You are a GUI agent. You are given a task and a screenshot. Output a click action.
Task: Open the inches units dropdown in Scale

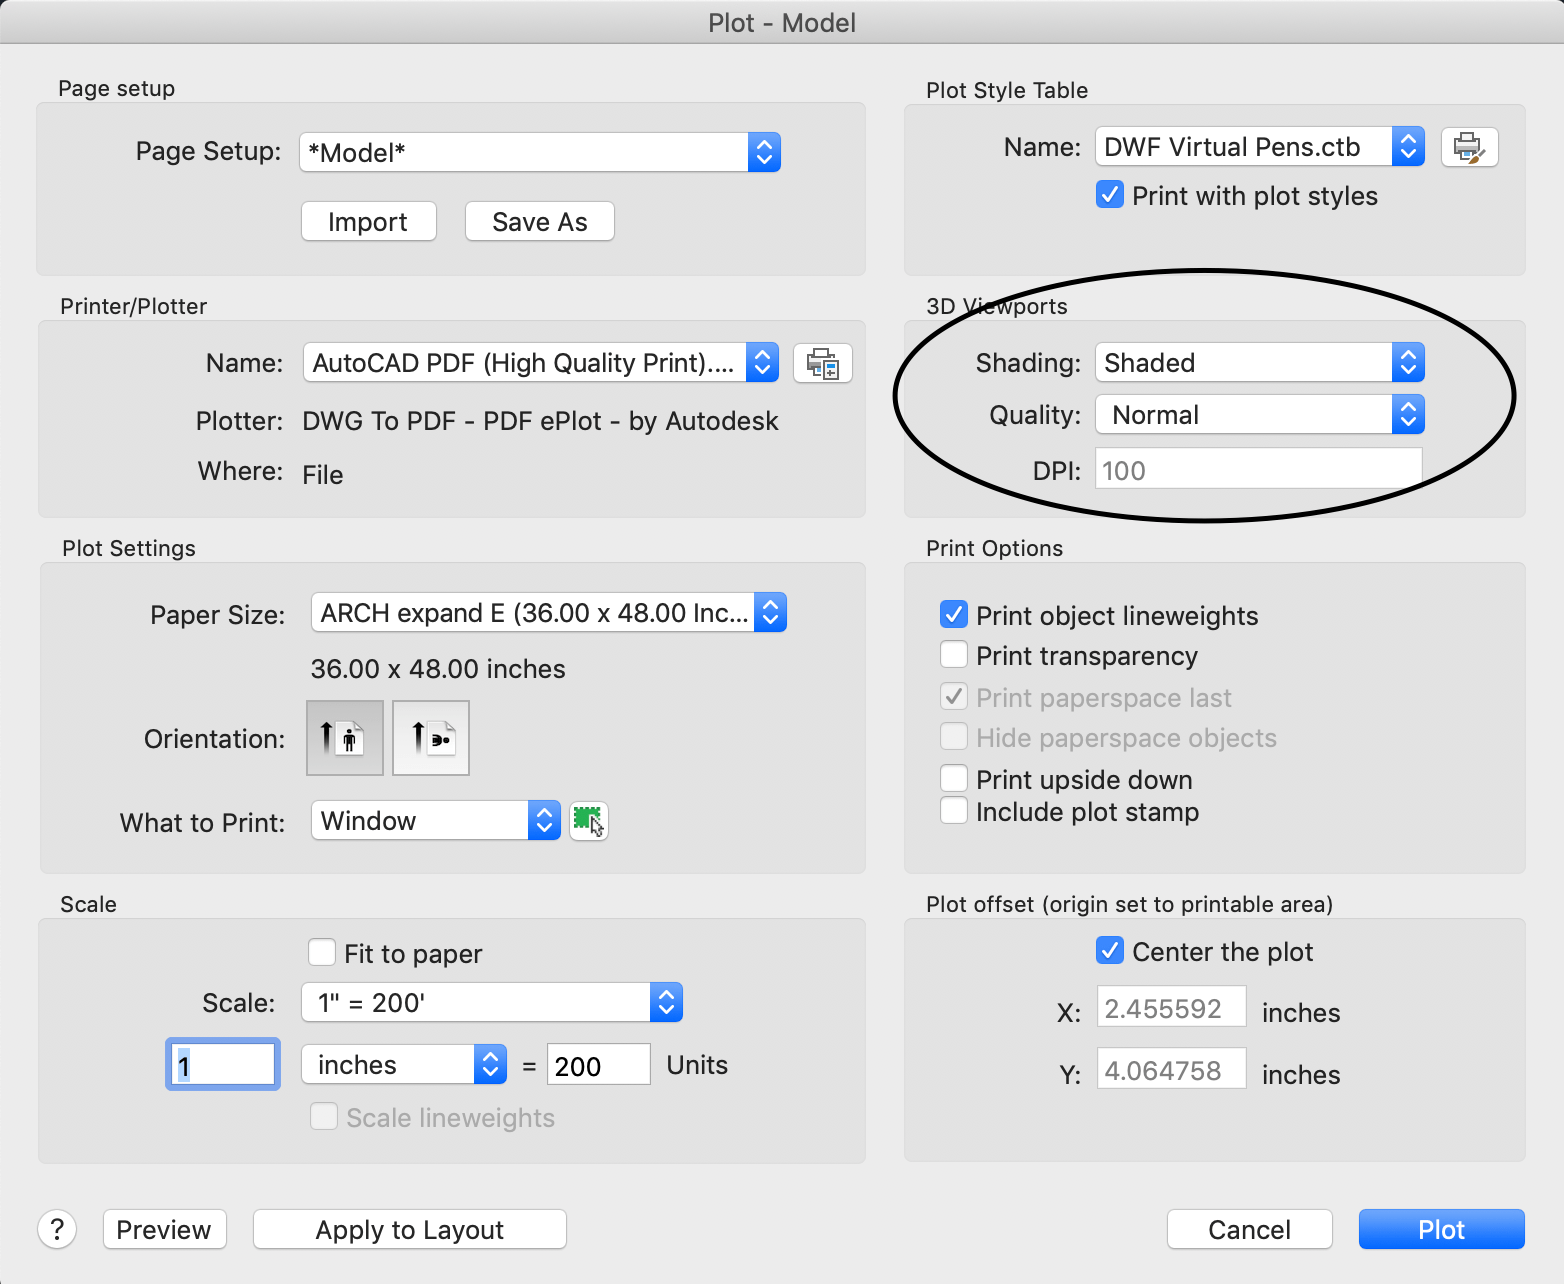(x=404, y=1064)
